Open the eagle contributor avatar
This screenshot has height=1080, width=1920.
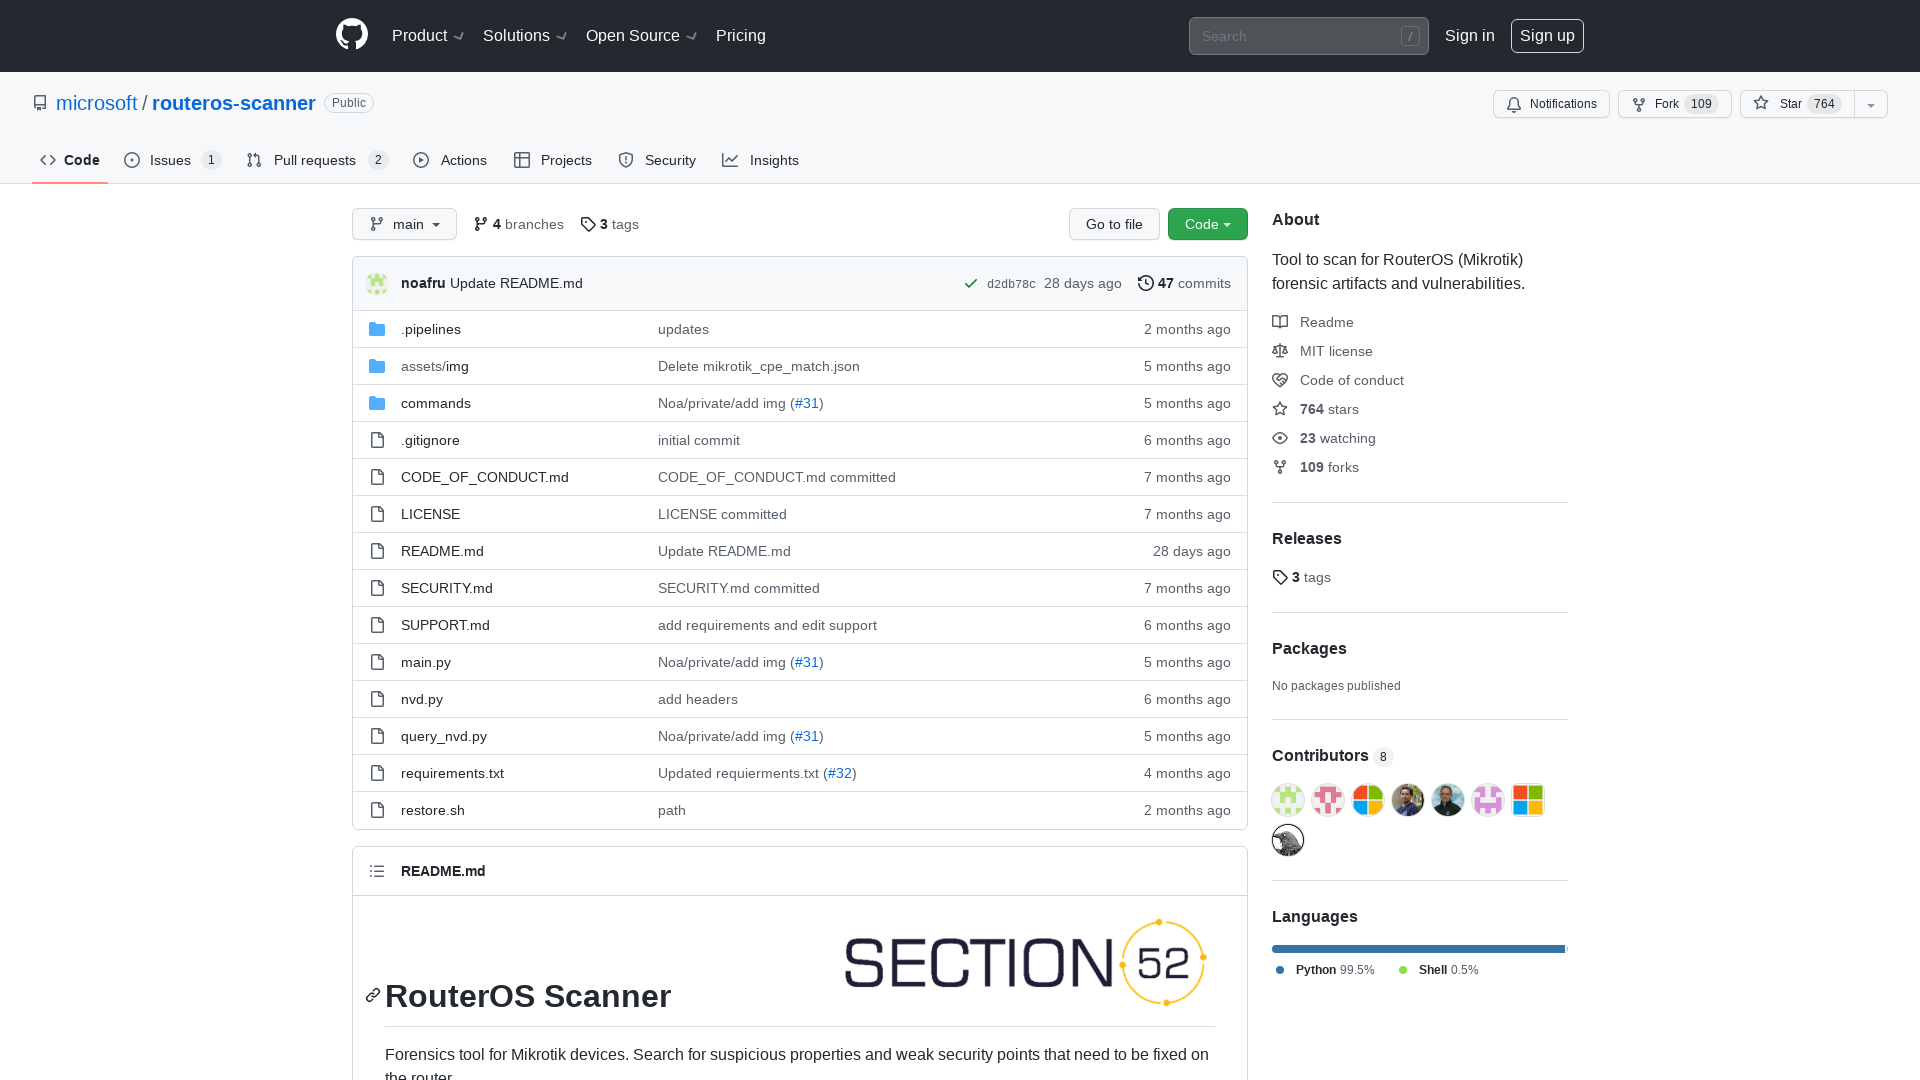(x=1288, y=840)
